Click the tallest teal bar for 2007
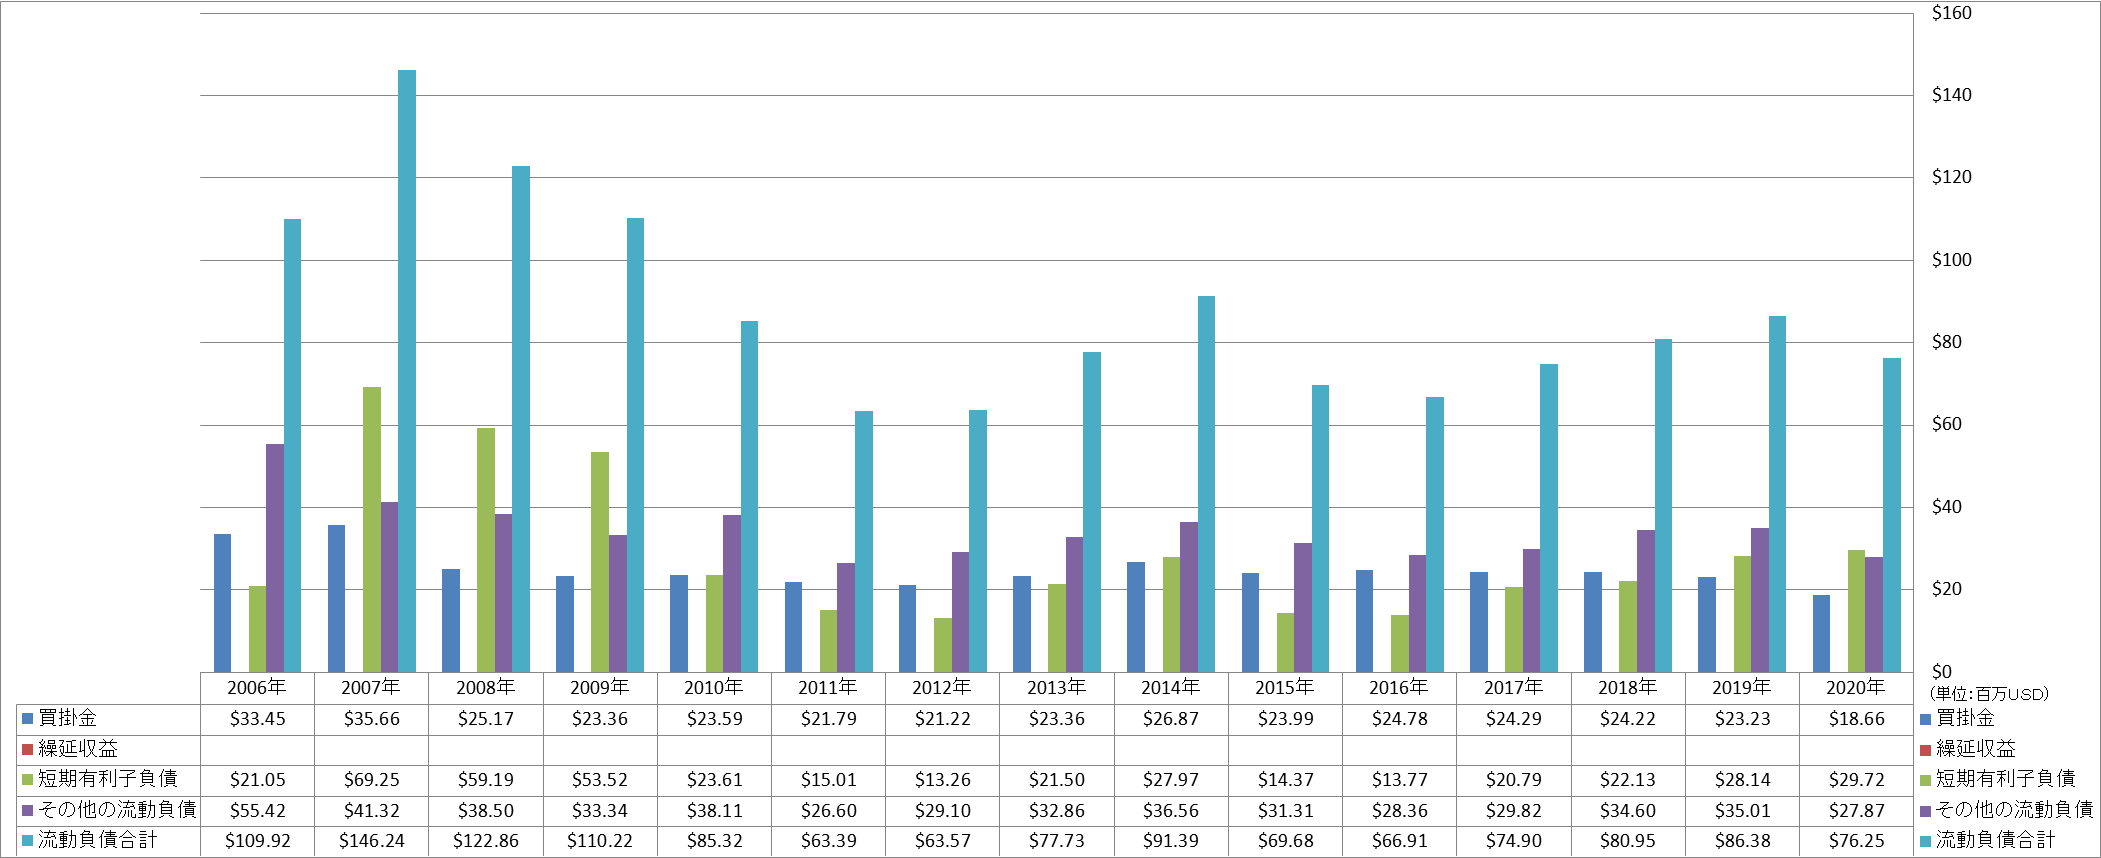This screenshot has height=858, width=2101. click(407, 371)
